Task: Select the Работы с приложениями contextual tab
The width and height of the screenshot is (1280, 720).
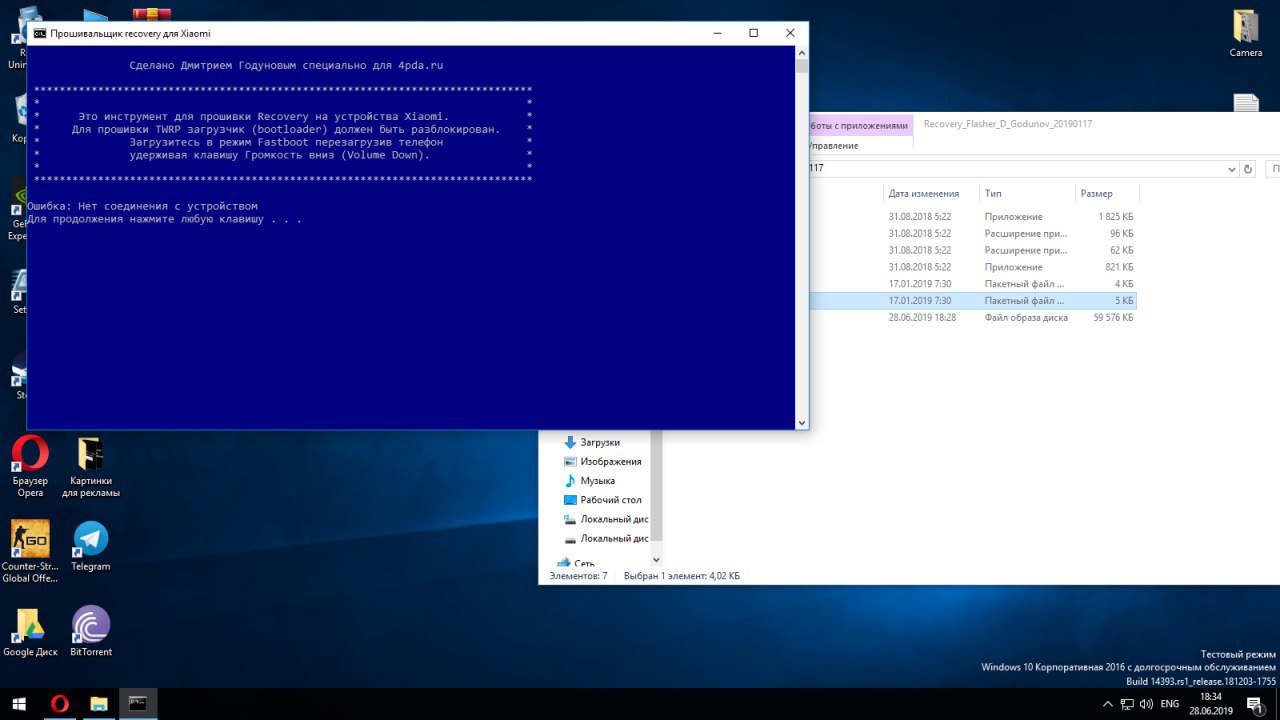Action: point(860,126)
